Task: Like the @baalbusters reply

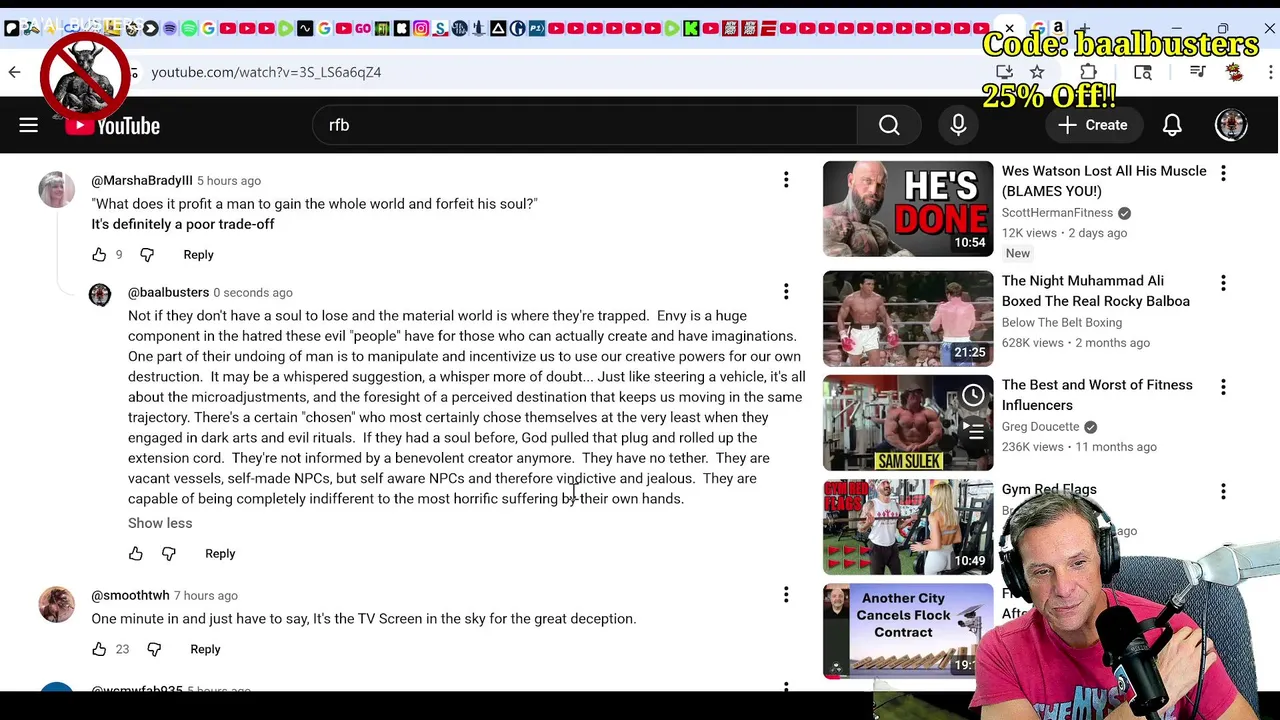Action: click(136, 554)
